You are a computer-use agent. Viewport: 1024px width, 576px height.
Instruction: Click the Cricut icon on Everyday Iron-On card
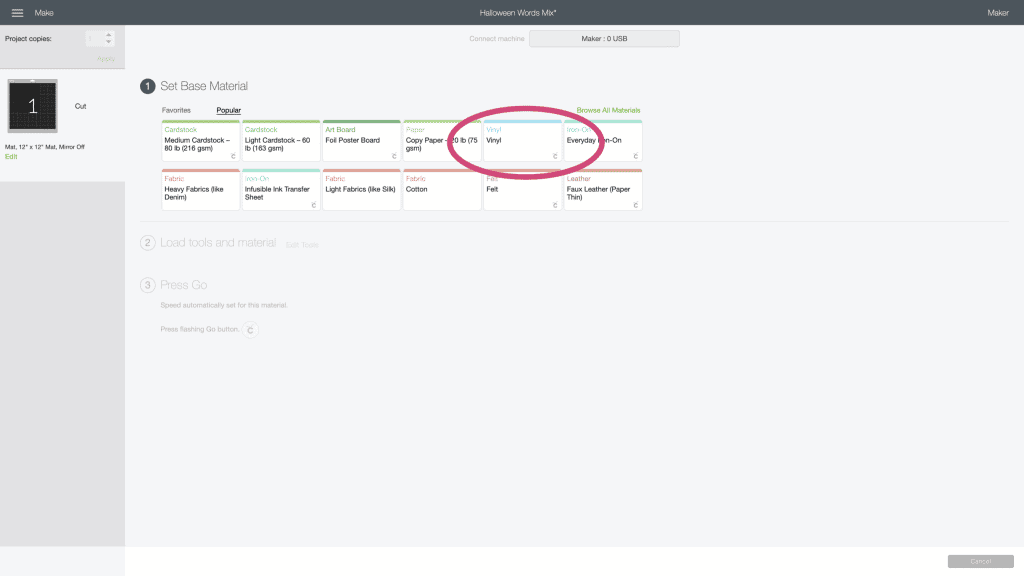[635, 156]
